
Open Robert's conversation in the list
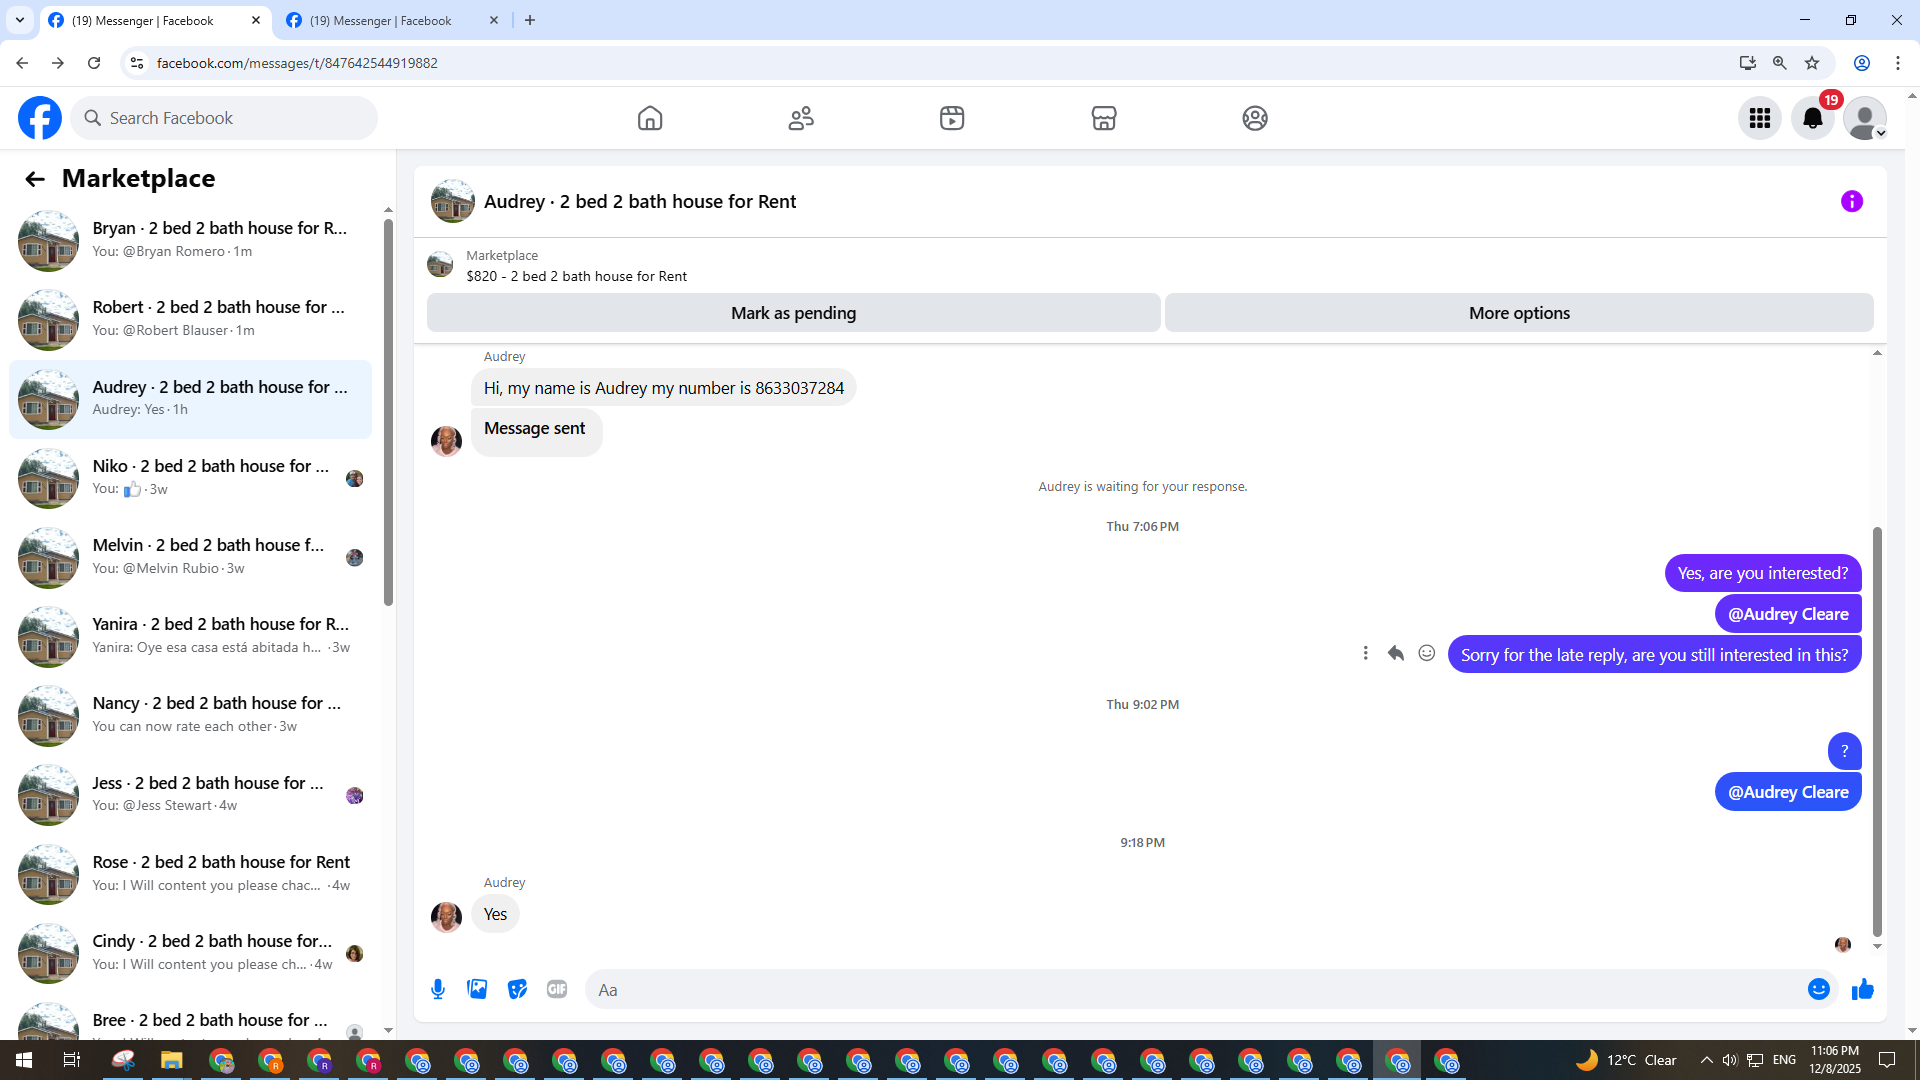tap(190, 319)
